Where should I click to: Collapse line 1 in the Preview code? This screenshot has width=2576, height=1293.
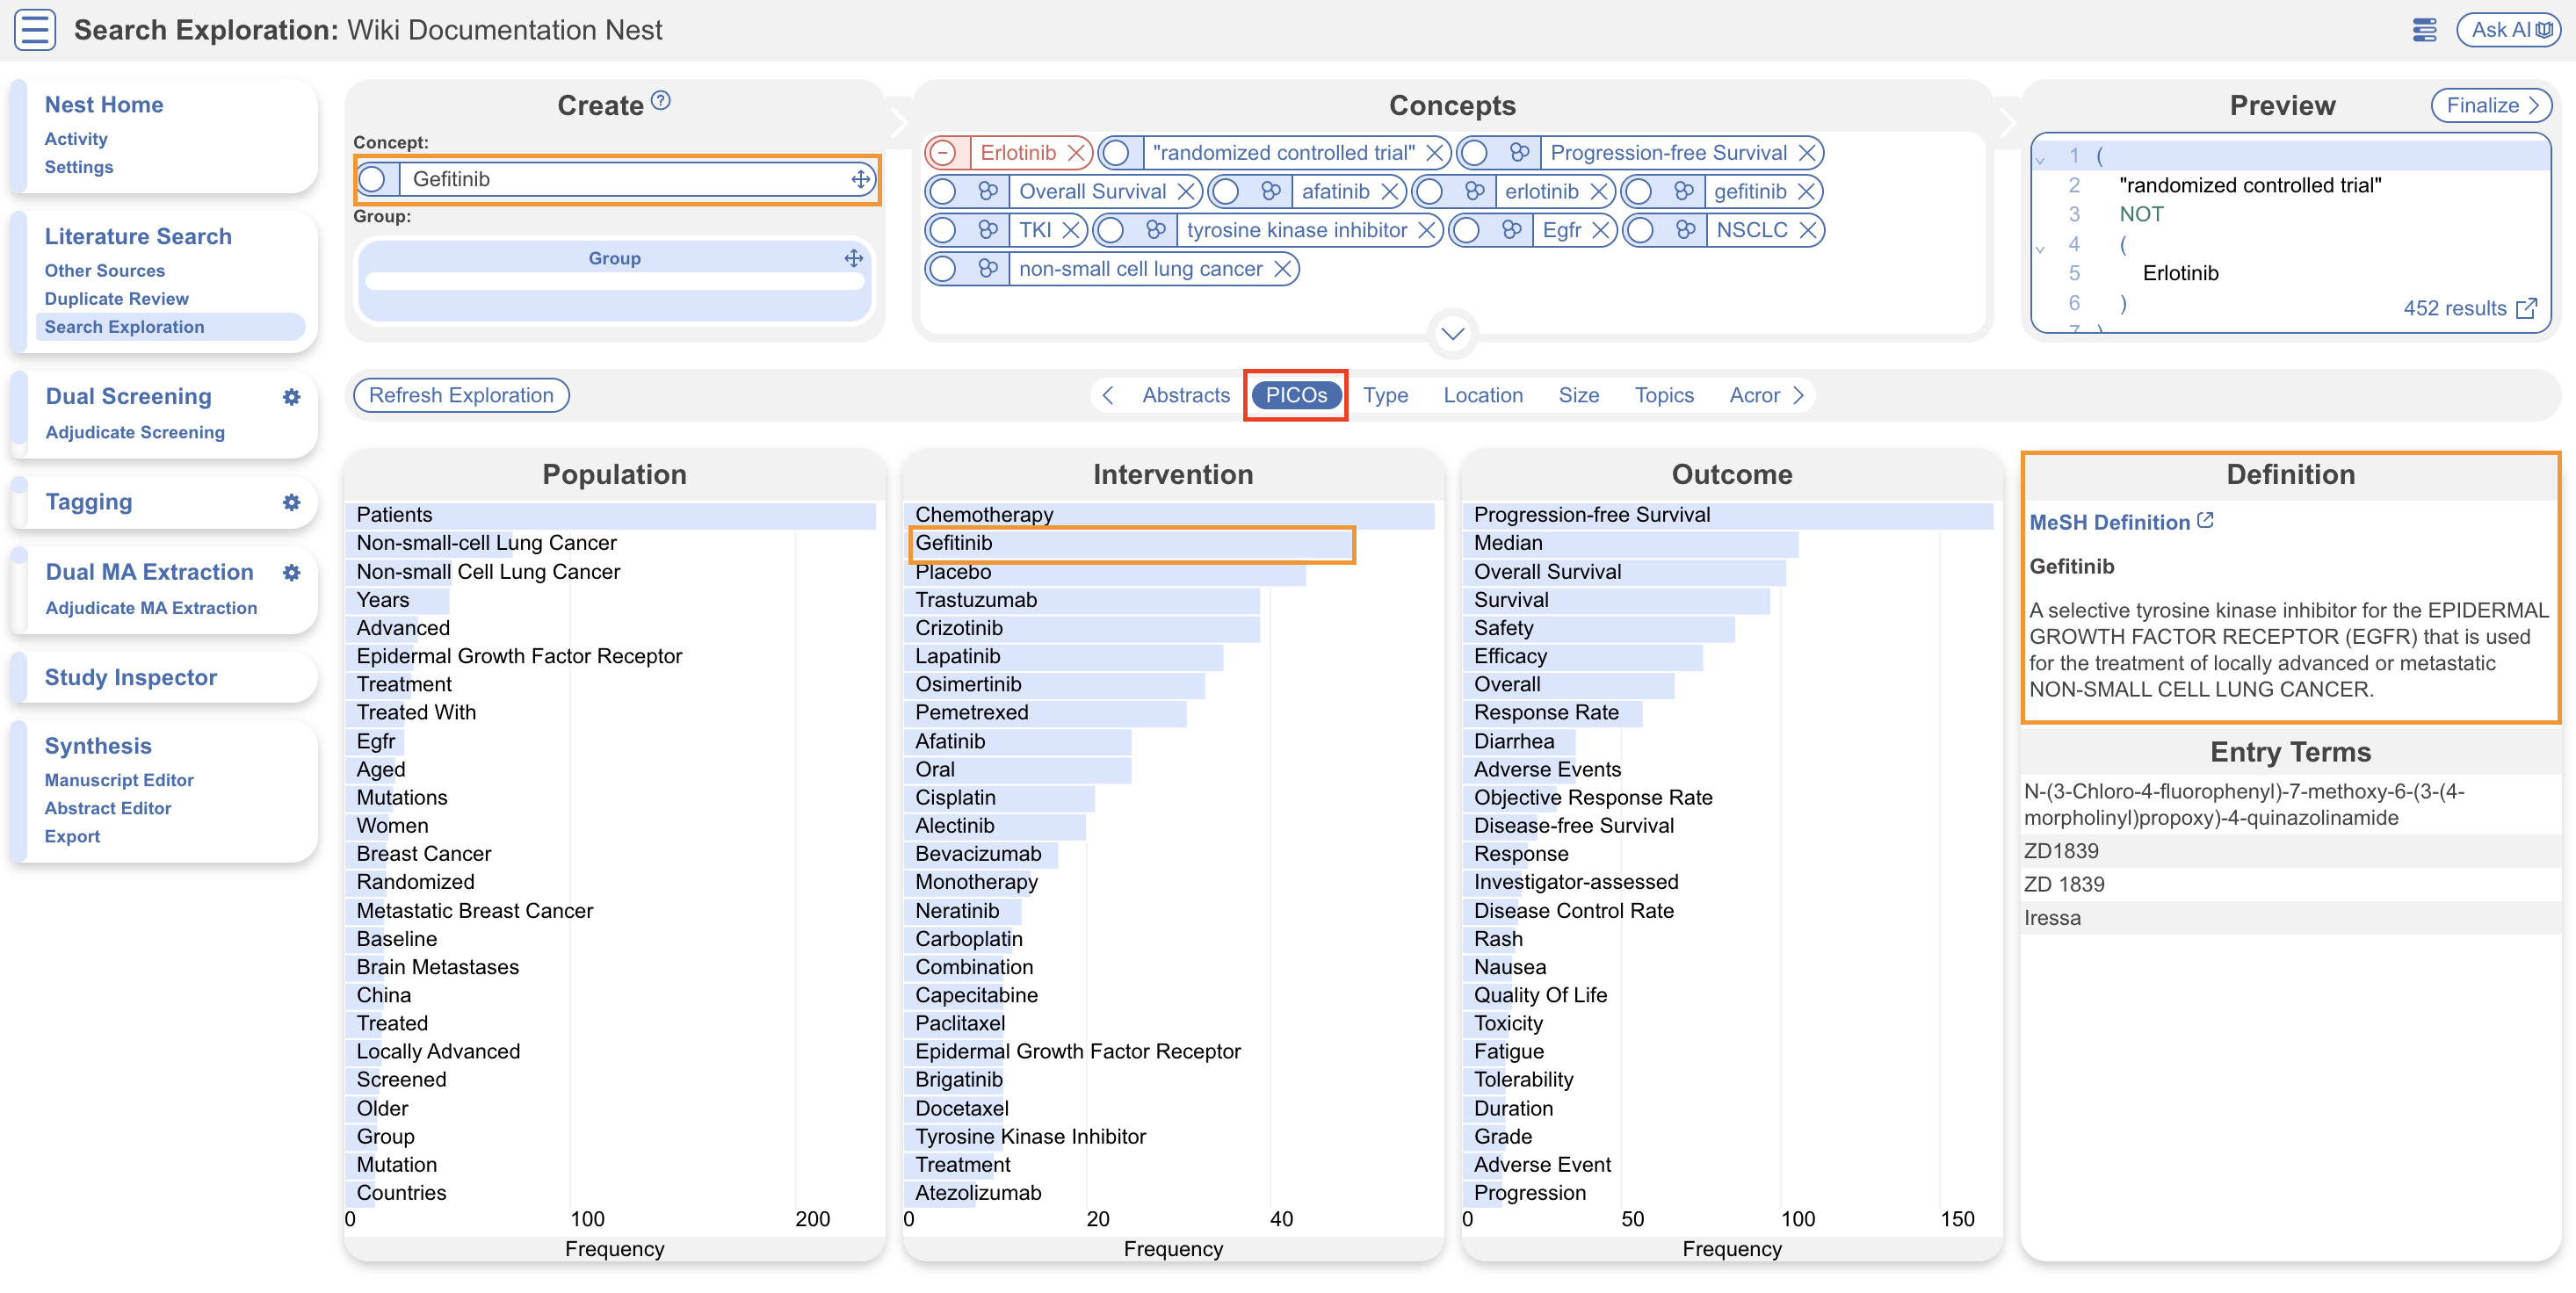(2040, 158)
